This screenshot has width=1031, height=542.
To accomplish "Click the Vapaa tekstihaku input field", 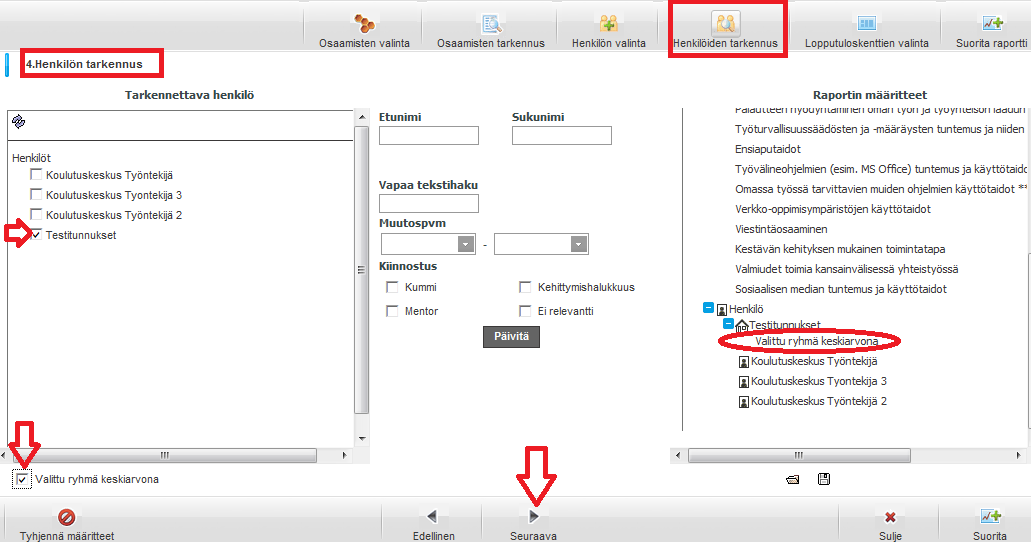I will pyautogui.click(x=429, y=203).
